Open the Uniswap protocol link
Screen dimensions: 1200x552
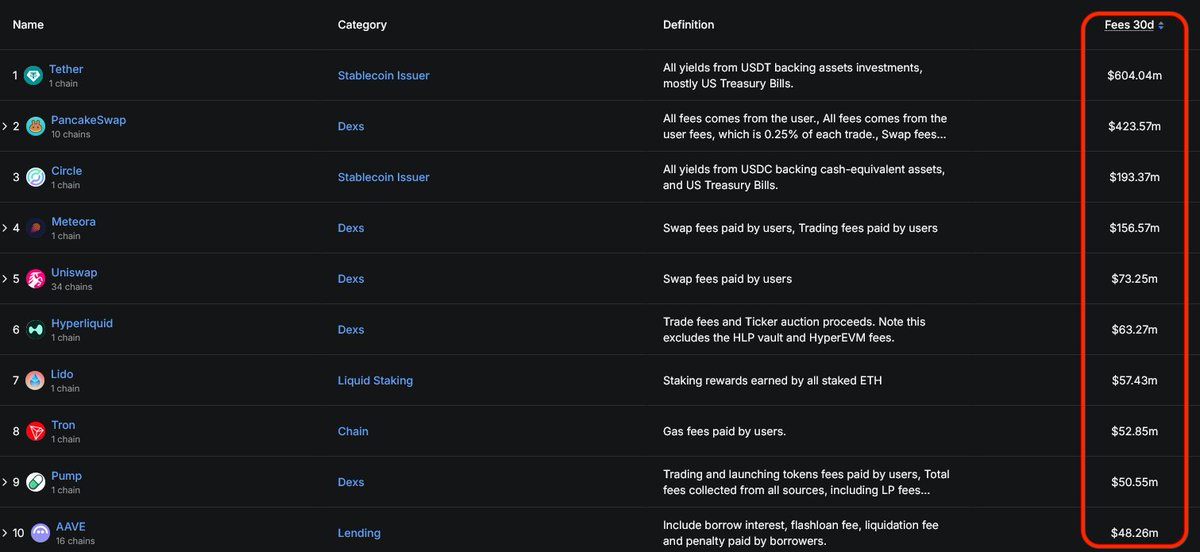click(74, 272)
